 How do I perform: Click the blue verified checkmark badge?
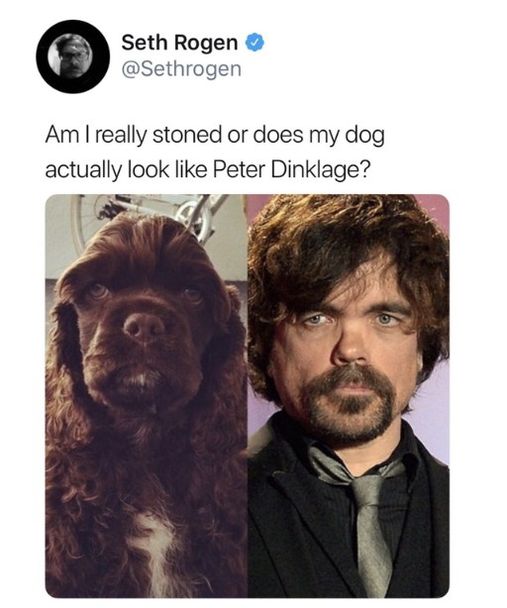tap(256, 42)
